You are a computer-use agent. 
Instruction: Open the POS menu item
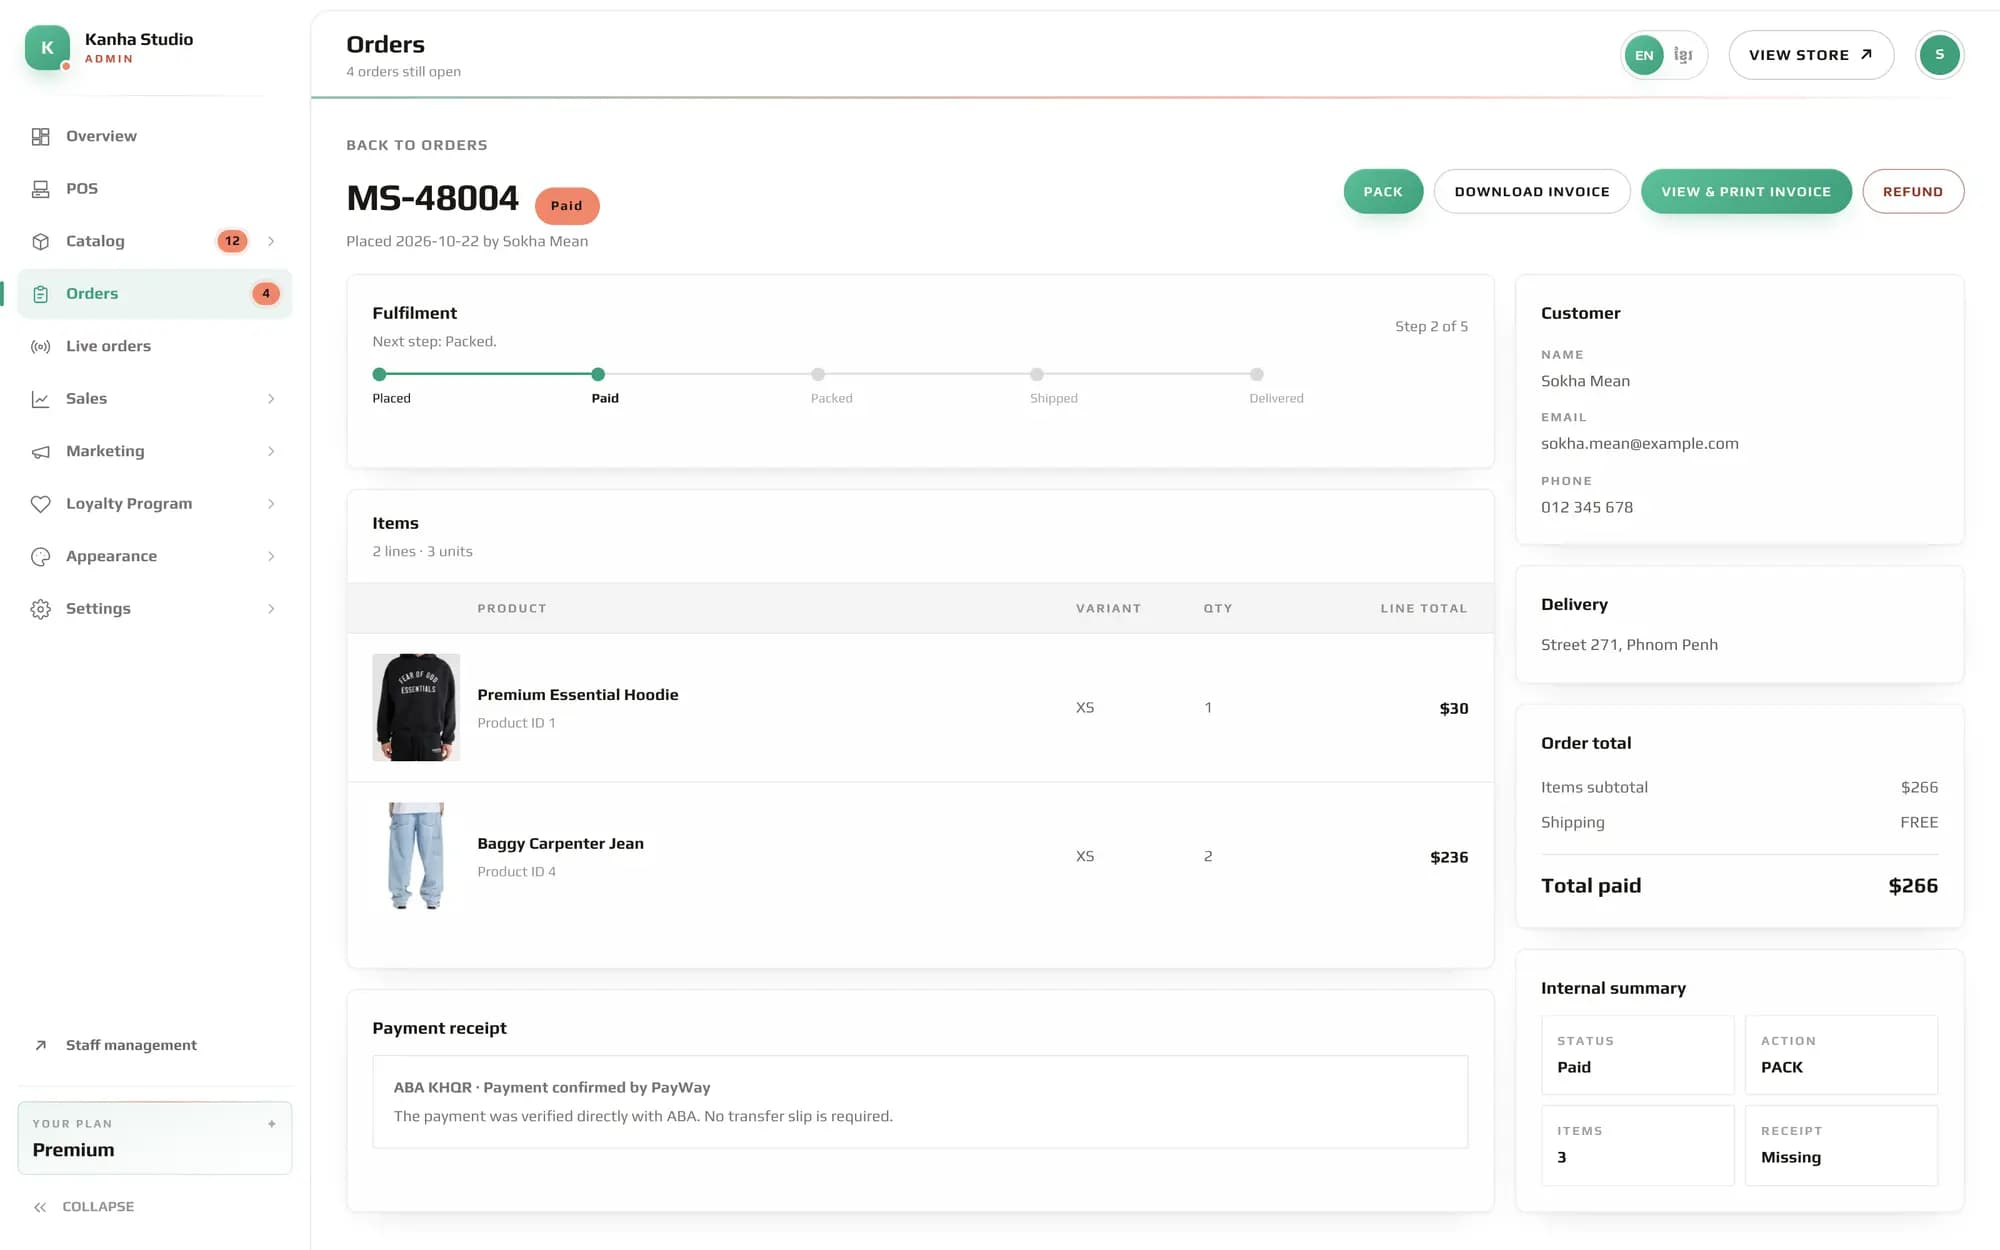pos(155,189)
